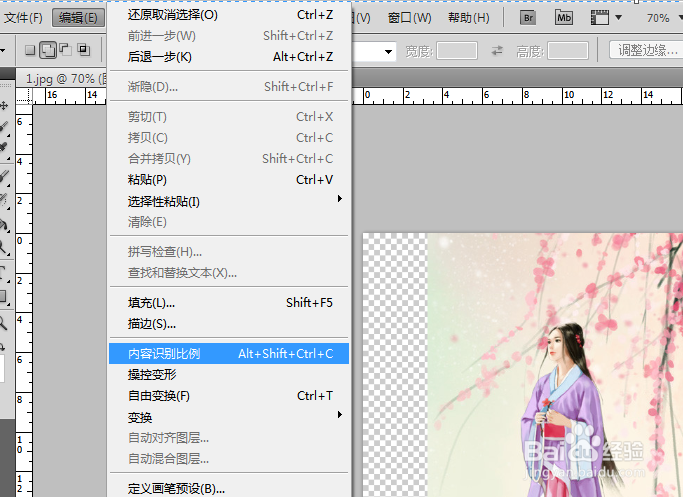Close the 编辑(E) menu
Image resolution: width=683 pixels, height=497 pixels.
tap(78, 18)
